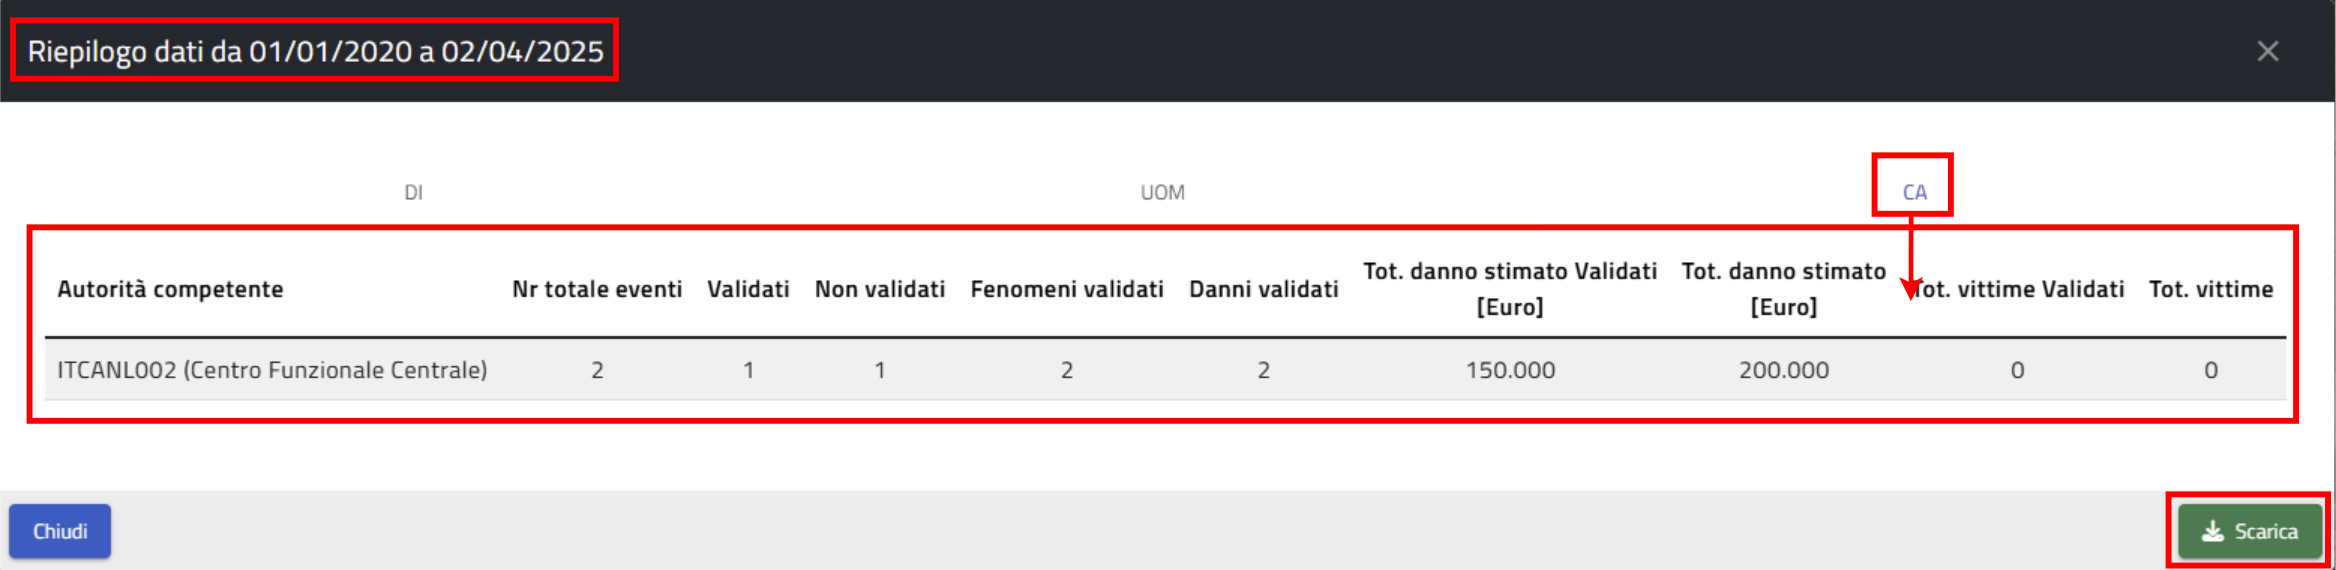The width and height of the screenshot is (2336, 570).
Task: Click Tot. danno stimato Validati header
Action: [1510, 288]
